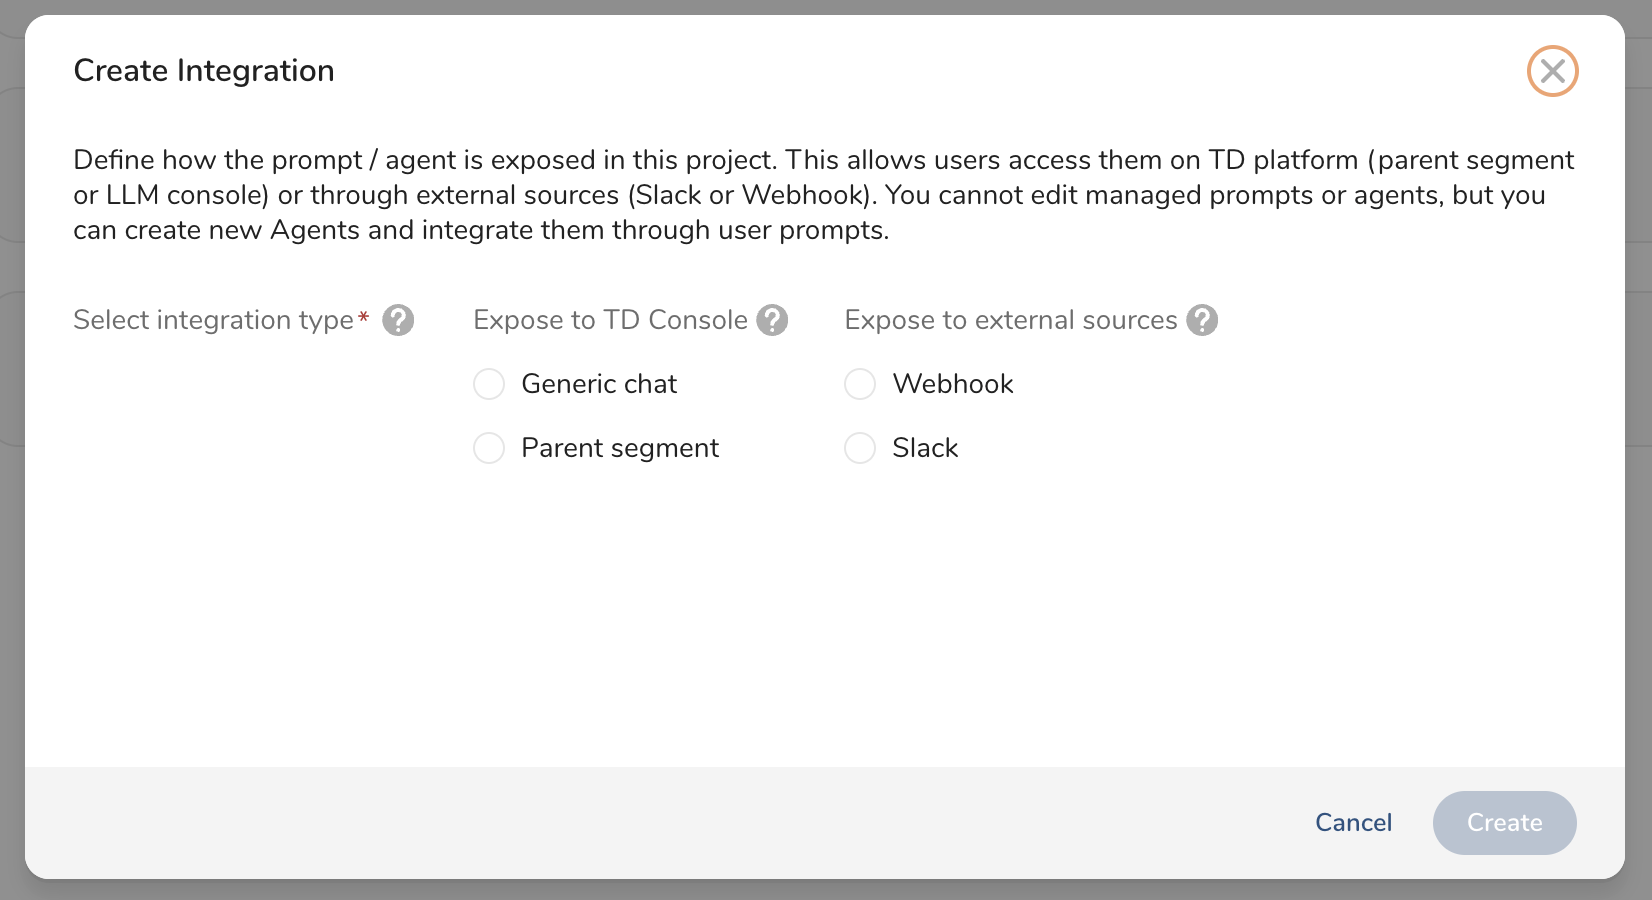Pick the Webhook radio button
1652x900 pixels.
click(860, 384)
